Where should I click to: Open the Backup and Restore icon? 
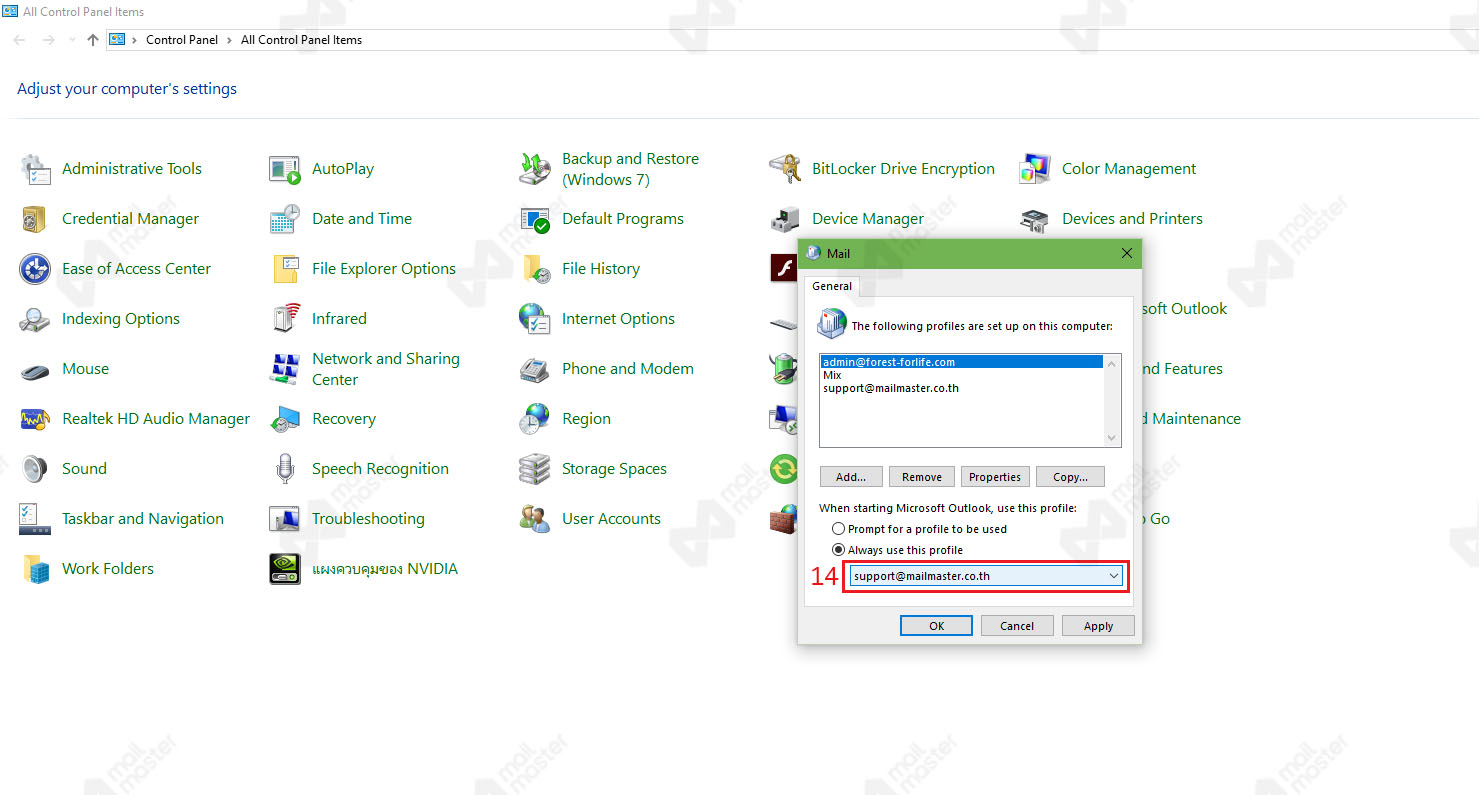point(535,169)
